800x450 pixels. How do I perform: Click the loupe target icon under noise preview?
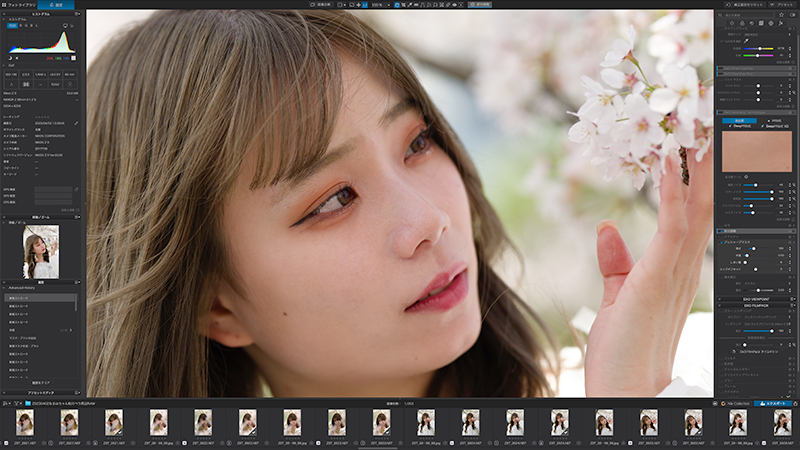[x=746, y=177]
